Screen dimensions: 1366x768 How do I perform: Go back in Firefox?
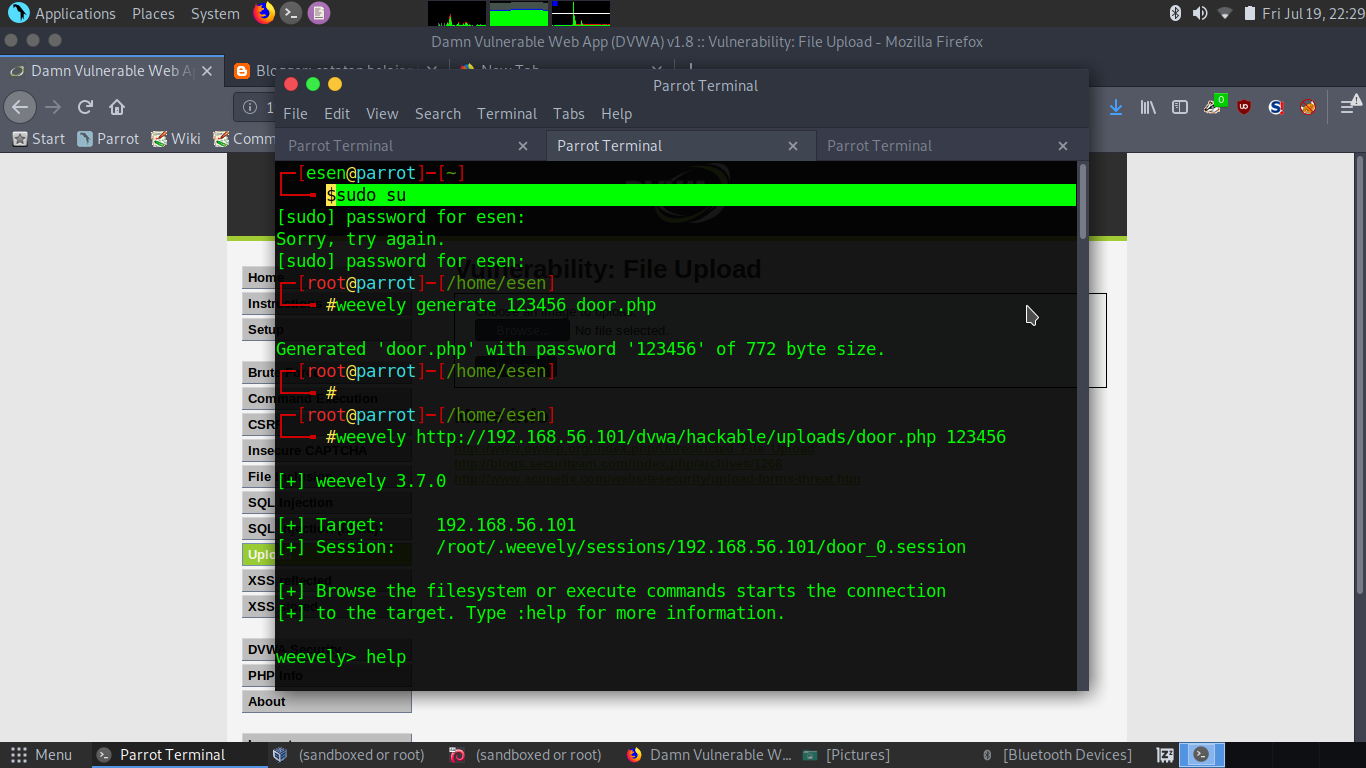(x=20, y=107)
